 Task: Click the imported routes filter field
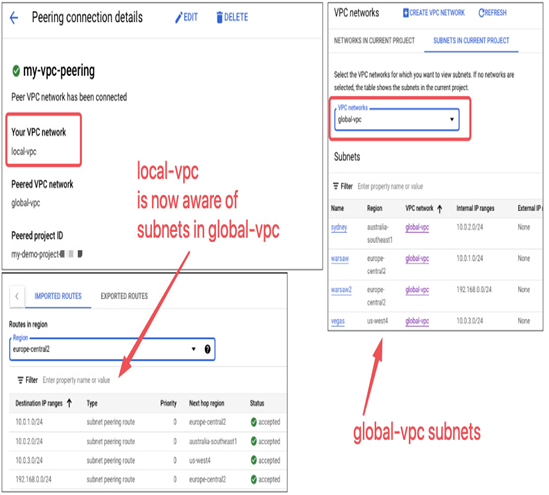161,380
